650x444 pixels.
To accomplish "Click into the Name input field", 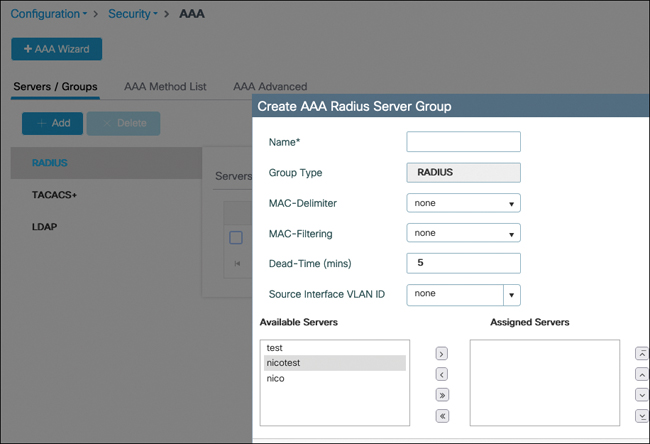I will 464,142.
